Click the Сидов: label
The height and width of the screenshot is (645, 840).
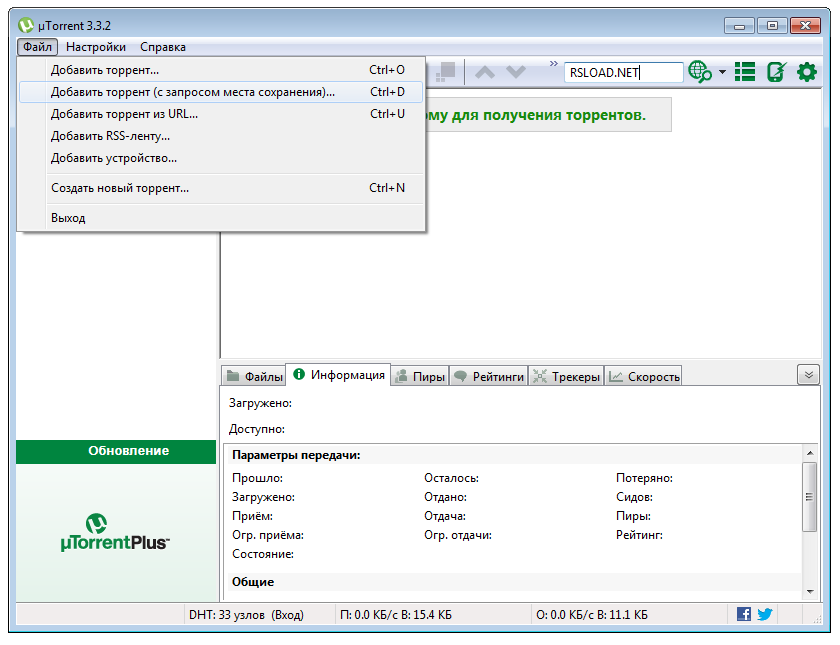tap(634, 497)
